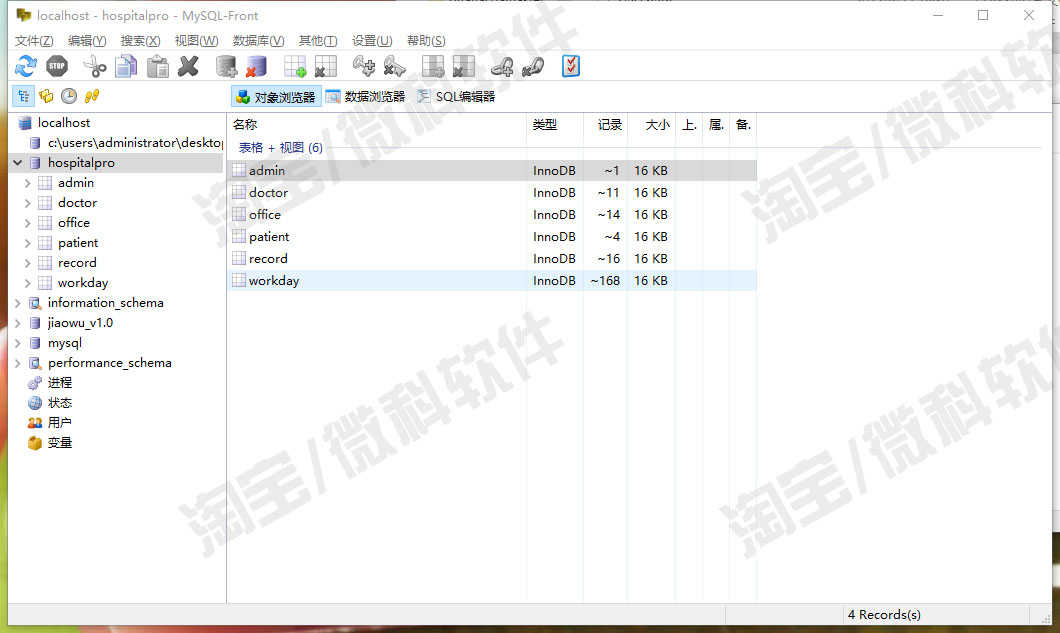The image size is (1060, 633).
Task: Click the Refresh toolbar icon
Action: pos(26,66)
